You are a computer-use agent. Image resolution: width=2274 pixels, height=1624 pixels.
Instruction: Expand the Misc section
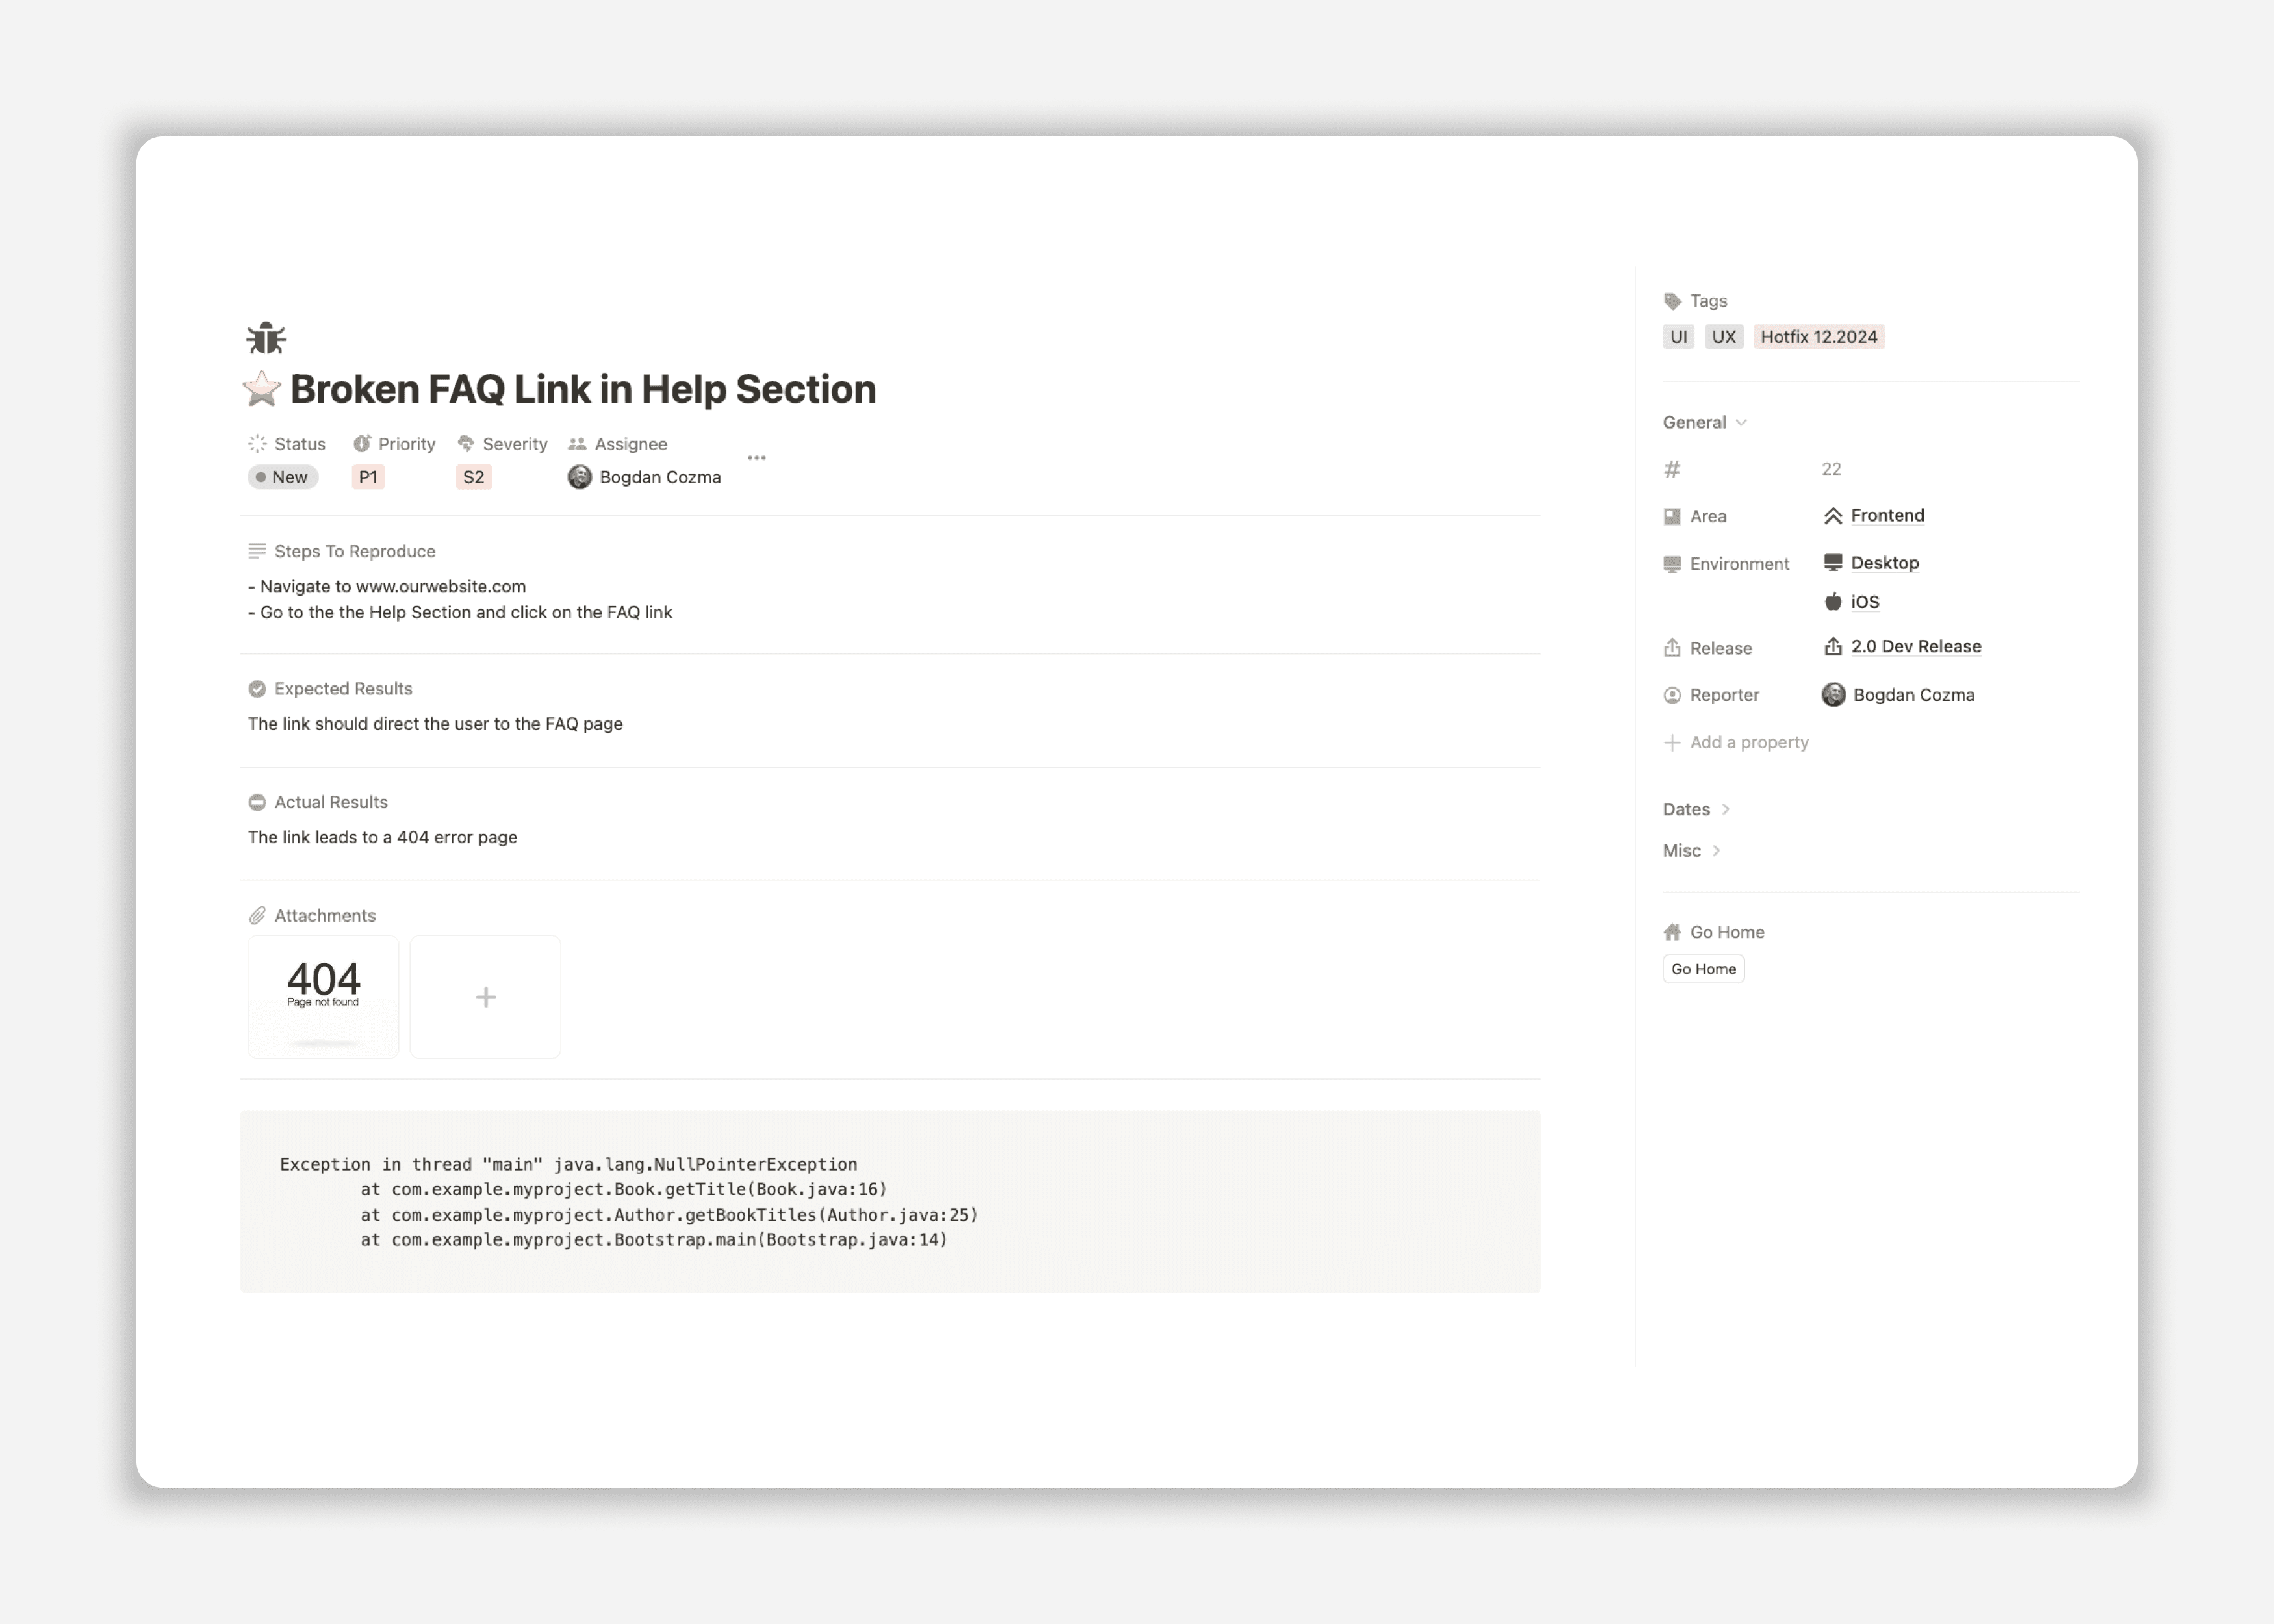[1692, 850]
